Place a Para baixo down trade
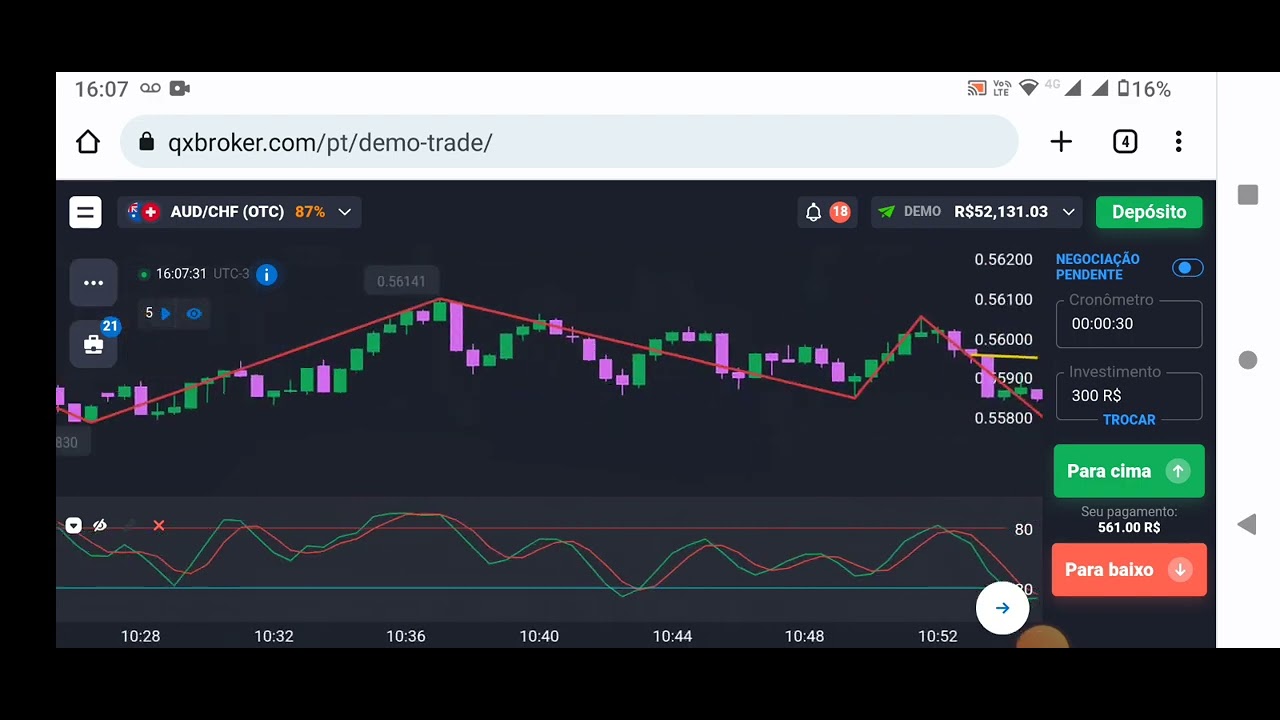The height and width of the screenshot is (720, 1280). pos(1129,570)
